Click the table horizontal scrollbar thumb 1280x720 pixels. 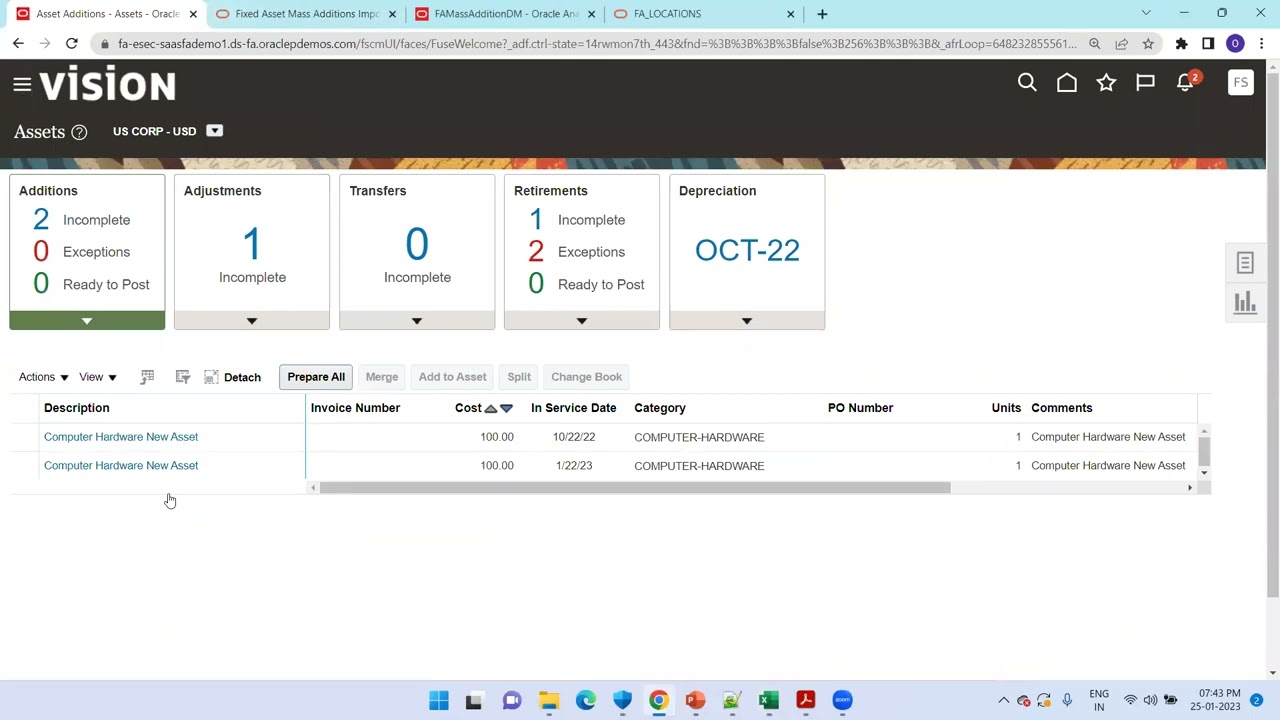[635, 488]
